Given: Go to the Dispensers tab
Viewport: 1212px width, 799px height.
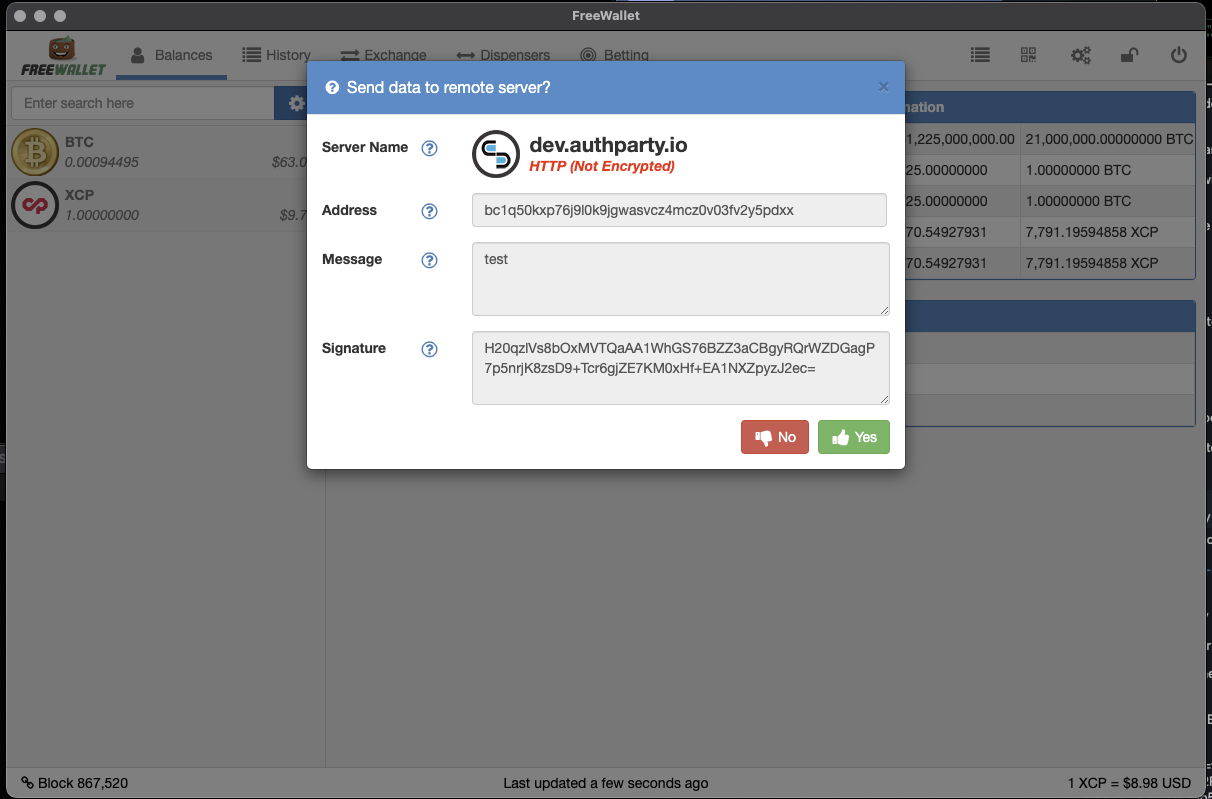Looking at the screenshot, I should tap(503, 55).
